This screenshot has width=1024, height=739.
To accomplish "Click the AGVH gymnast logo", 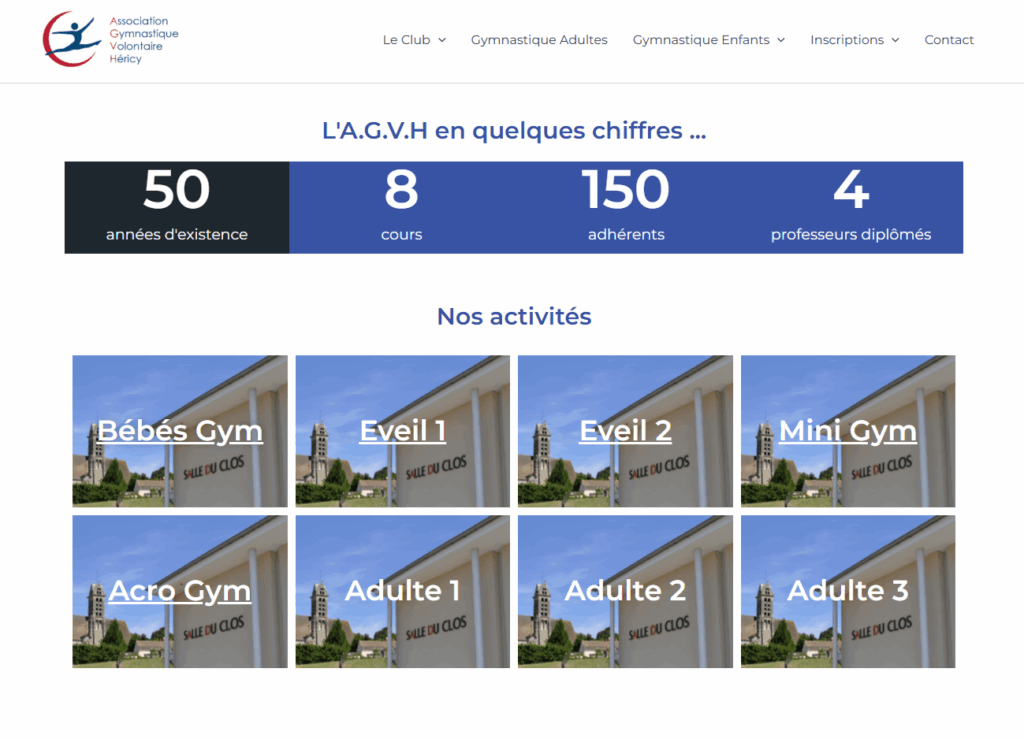I will click(x=72, y=39).
